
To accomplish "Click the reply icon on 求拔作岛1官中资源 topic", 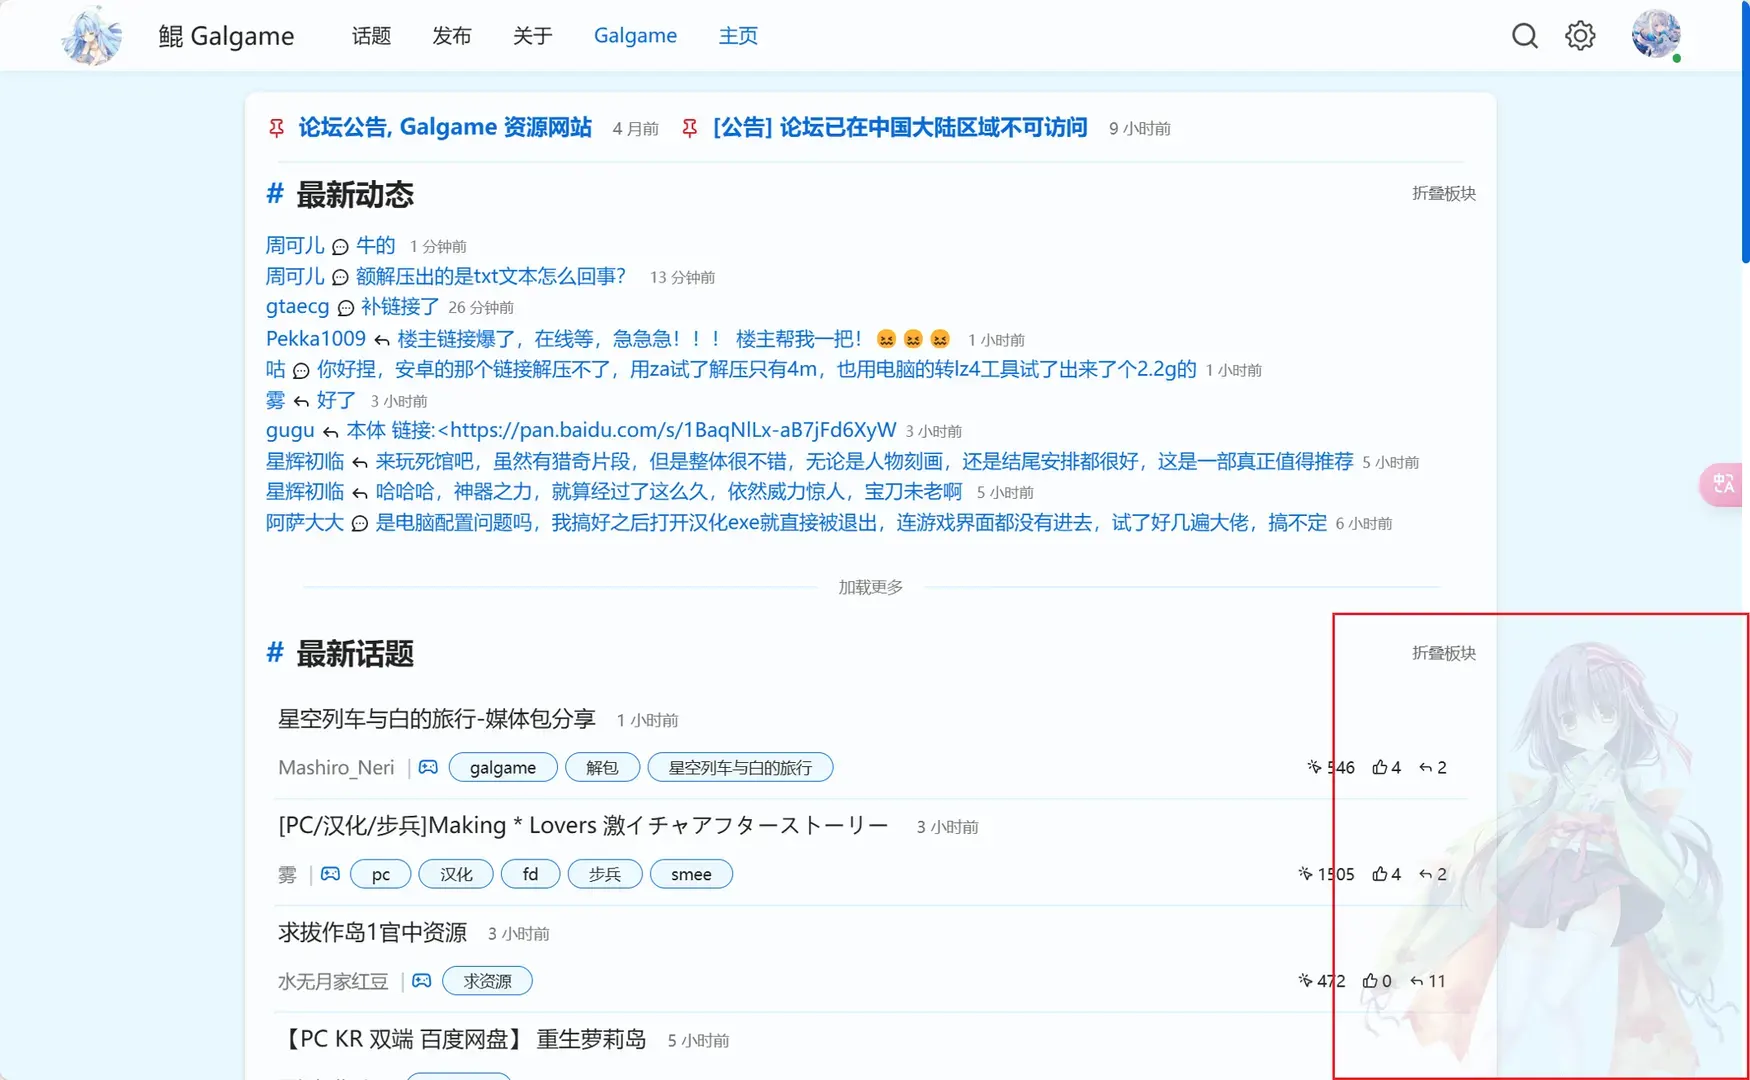I will pos(1416,981).
